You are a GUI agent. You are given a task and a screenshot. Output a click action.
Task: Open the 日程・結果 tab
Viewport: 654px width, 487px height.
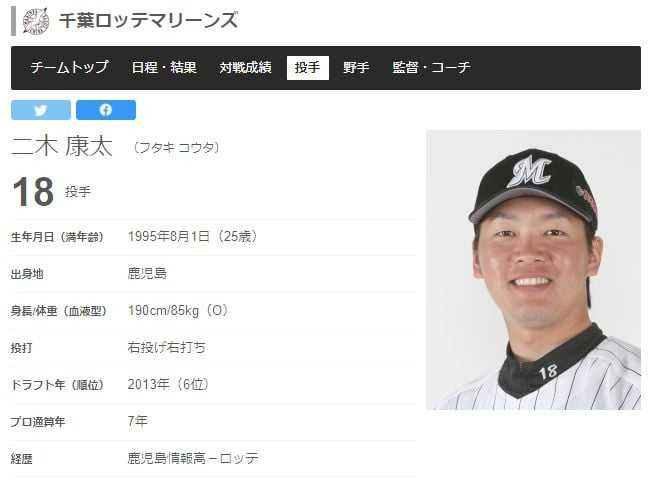coord(164,68)
